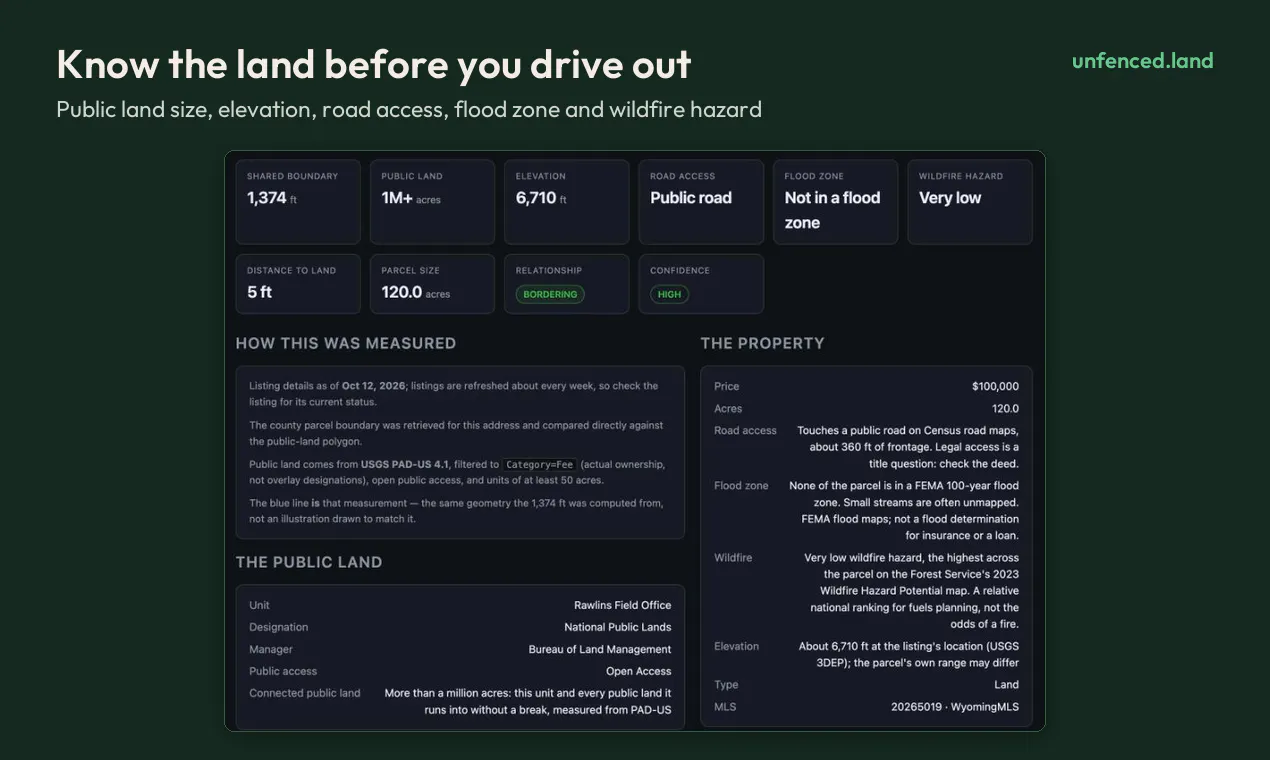Open the Wildfire Hazard Very low card
Screen dimensions: 1270x760
click(x=970, y=202)
